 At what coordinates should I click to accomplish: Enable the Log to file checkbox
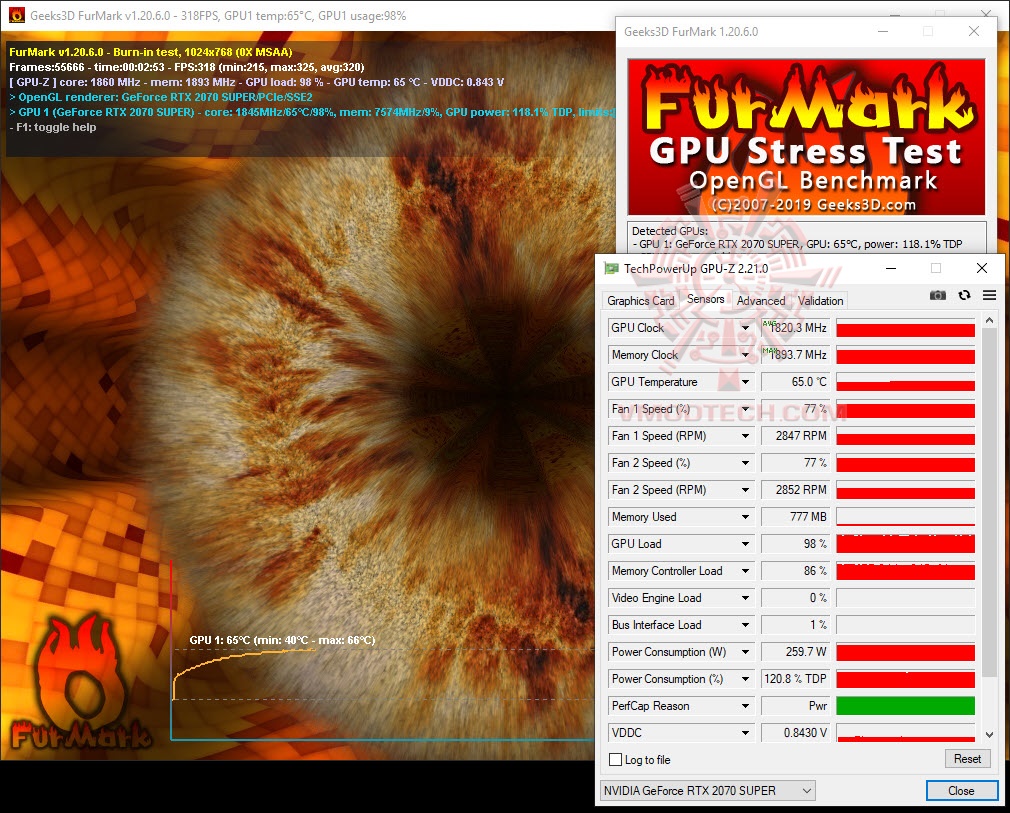pos(615,760)
